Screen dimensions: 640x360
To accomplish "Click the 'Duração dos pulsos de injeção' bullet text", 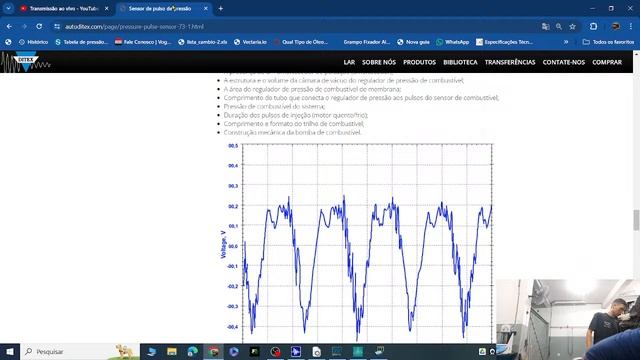I will coord(296,115).
